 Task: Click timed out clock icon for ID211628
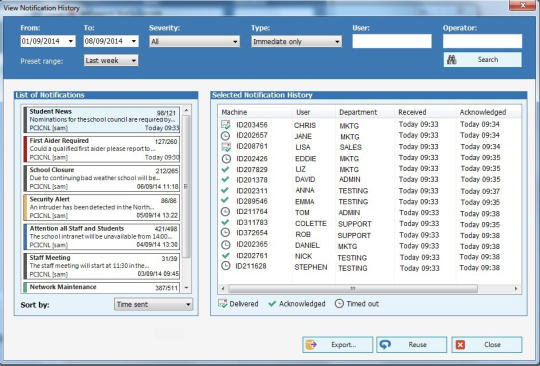[x=225, y=266]
